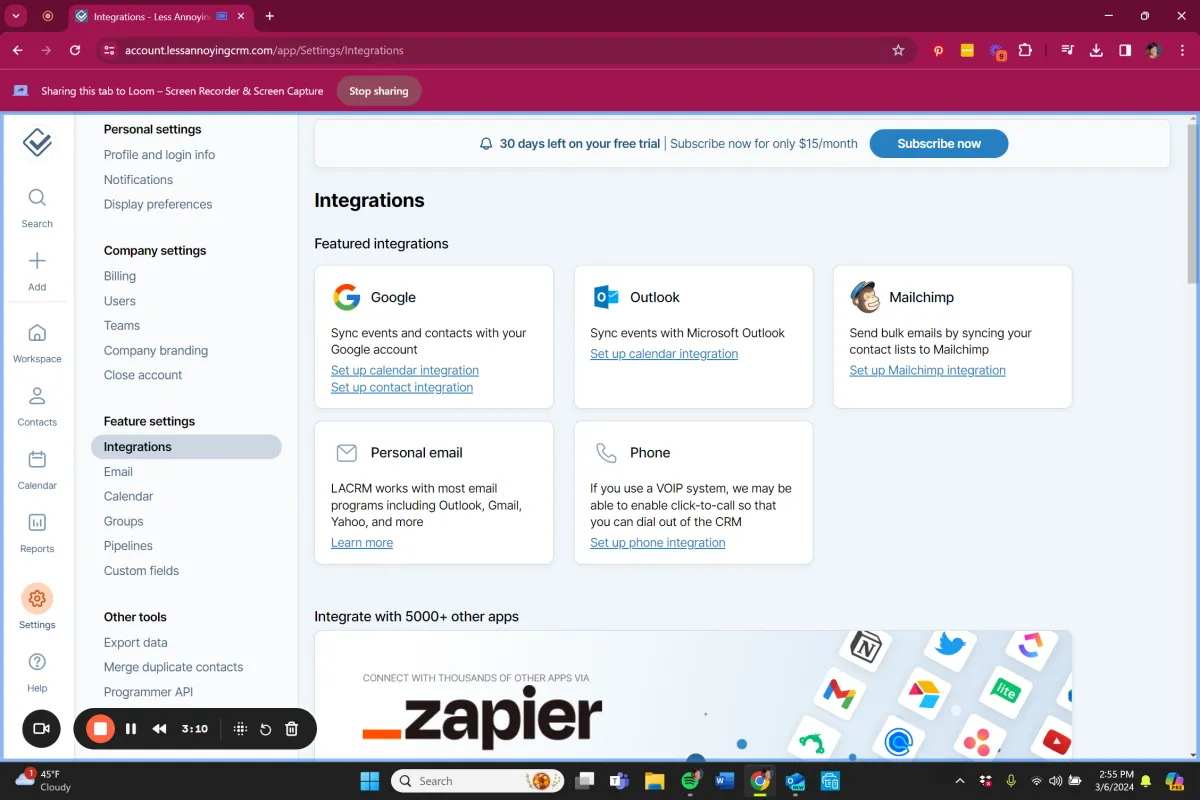This screenshot has height=800, width=1200.
Task: Open Microsoft Teams from the taskbar
Action: (x=620, y=781)
